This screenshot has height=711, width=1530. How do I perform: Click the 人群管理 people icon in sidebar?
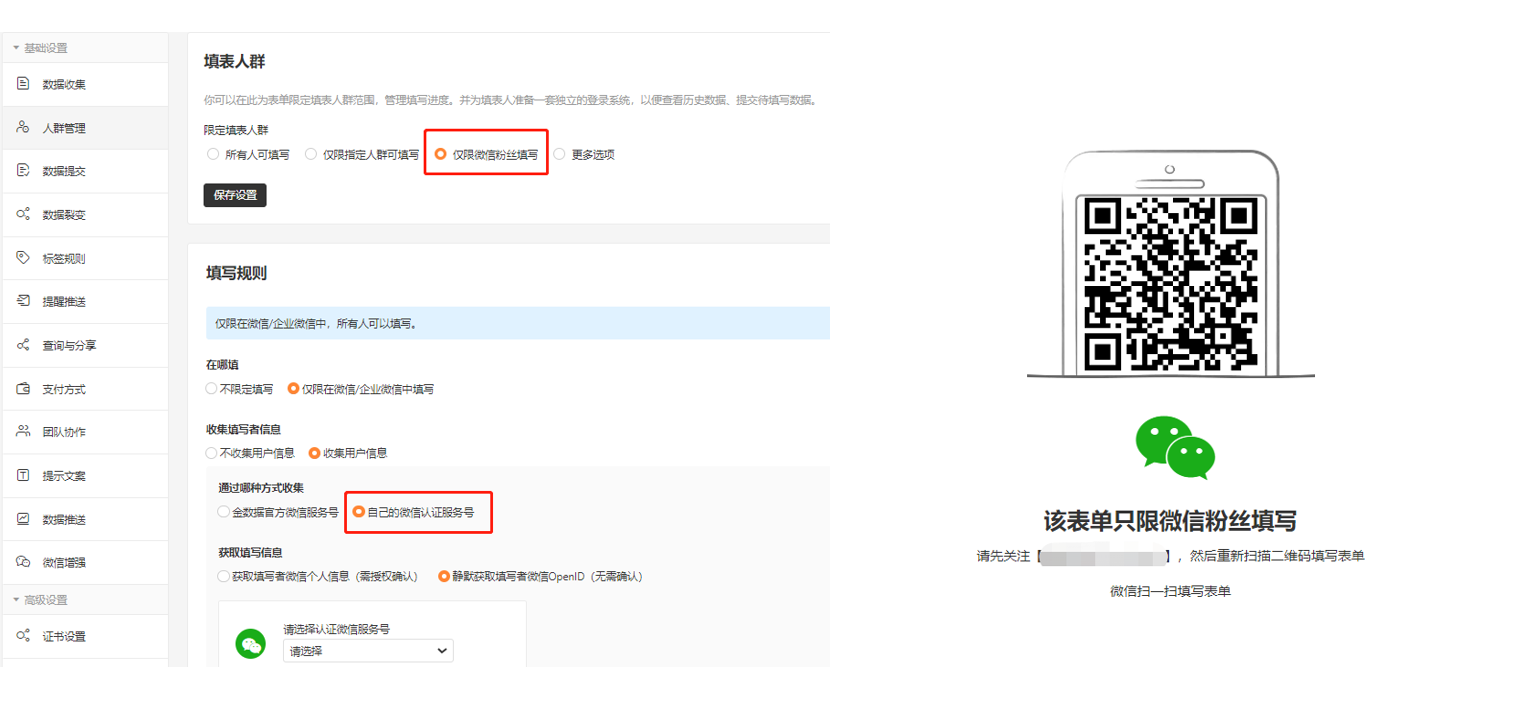coord(23,127)
